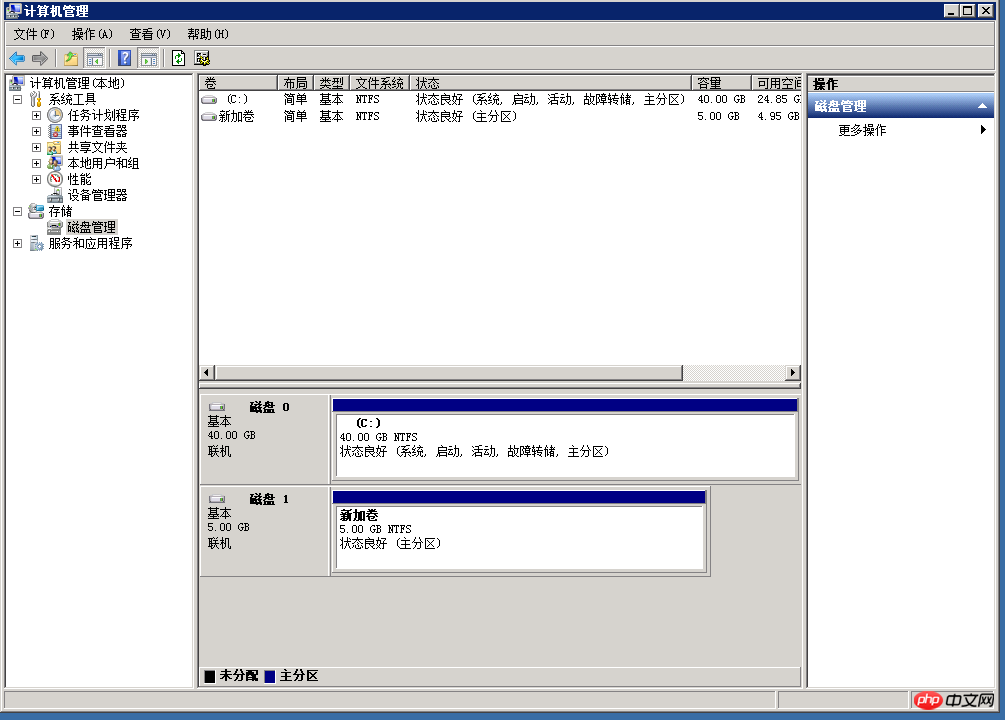Viewport: 1005px width, 720px height.
Task: Toggle the Show/Hide Action Pane icon
Action: pyautogui.click(x=148, y=59)
